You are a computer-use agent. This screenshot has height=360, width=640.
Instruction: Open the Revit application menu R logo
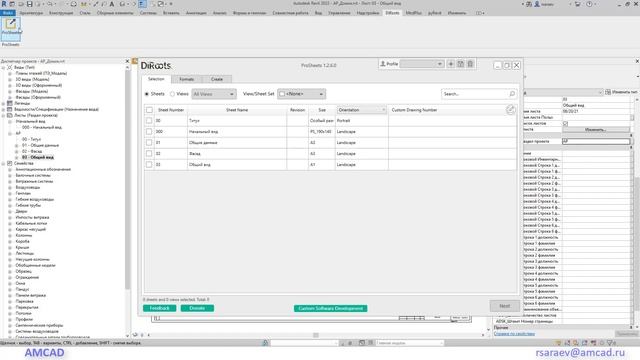click(4, 4)
